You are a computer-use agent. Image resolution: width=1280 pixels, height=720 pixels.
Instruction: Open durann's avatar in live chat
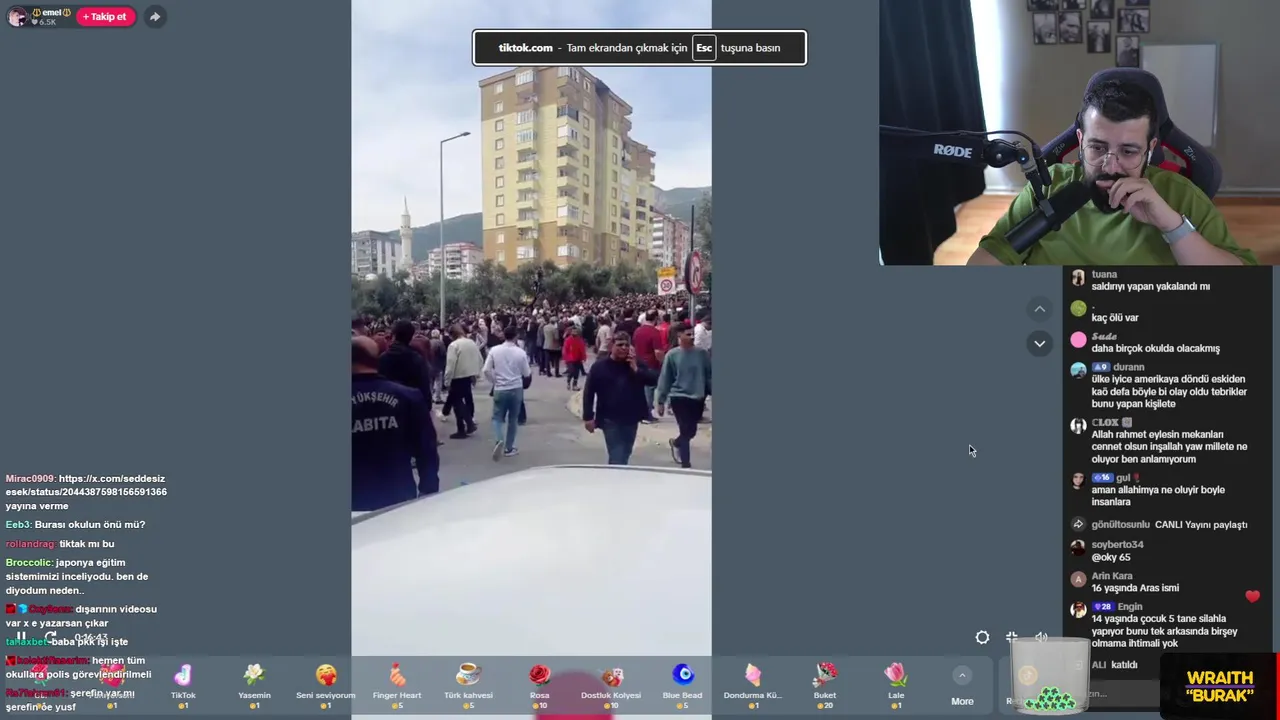(1078, 371)
